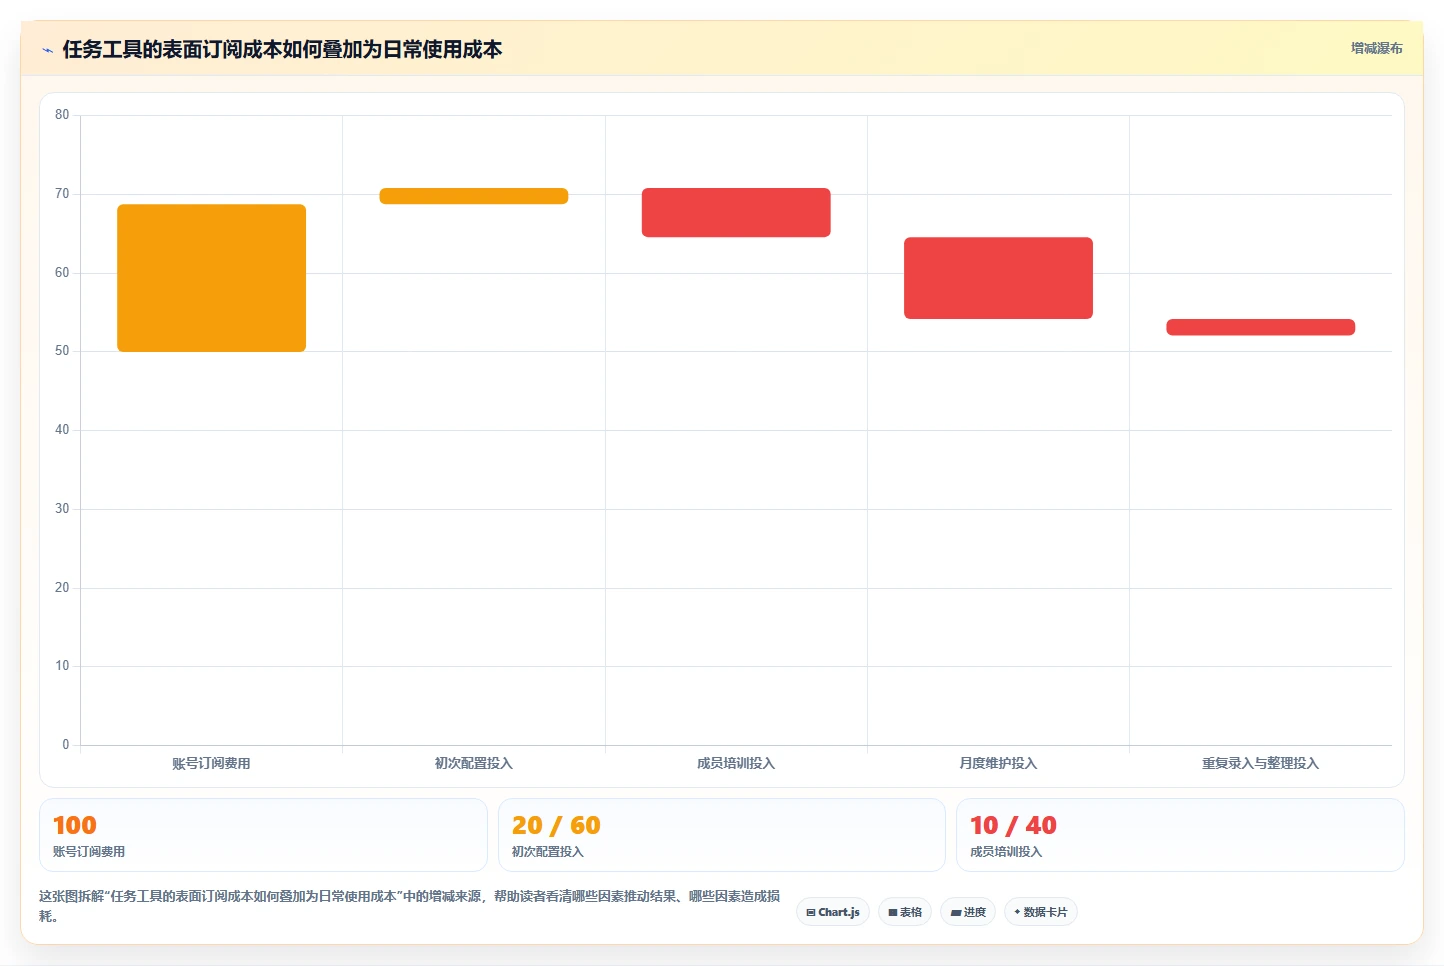Click the thin red 重复录入与整理投入 bar
The height and width of the screenshot is (966, 1444).
(1260, 327)
